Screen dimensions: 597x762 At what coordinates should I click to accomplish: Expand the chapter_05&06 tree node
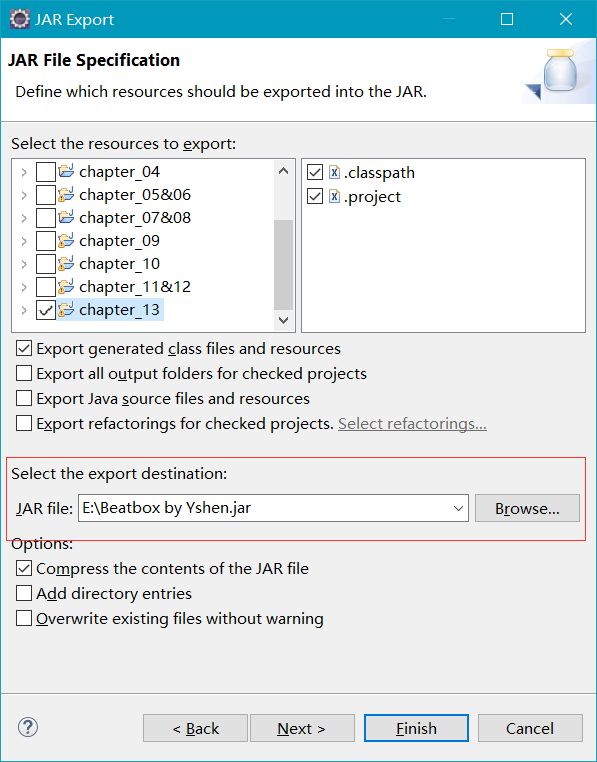24,194
